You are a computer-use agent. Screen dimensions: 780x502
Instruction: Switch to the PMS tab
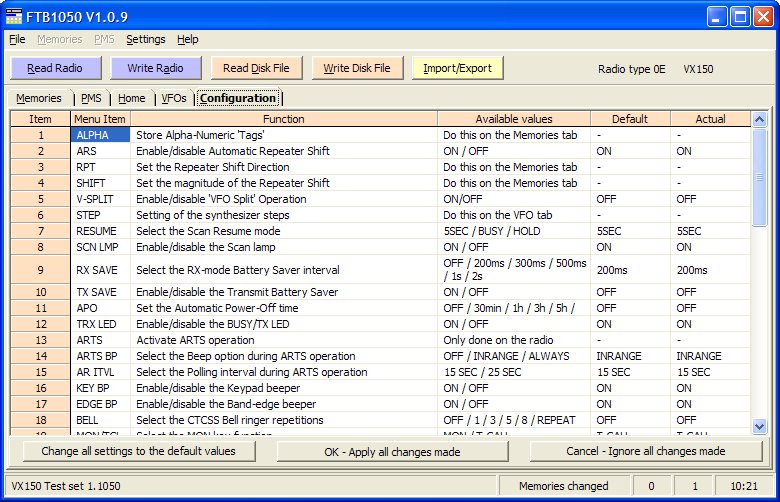[x=91, y=98]
